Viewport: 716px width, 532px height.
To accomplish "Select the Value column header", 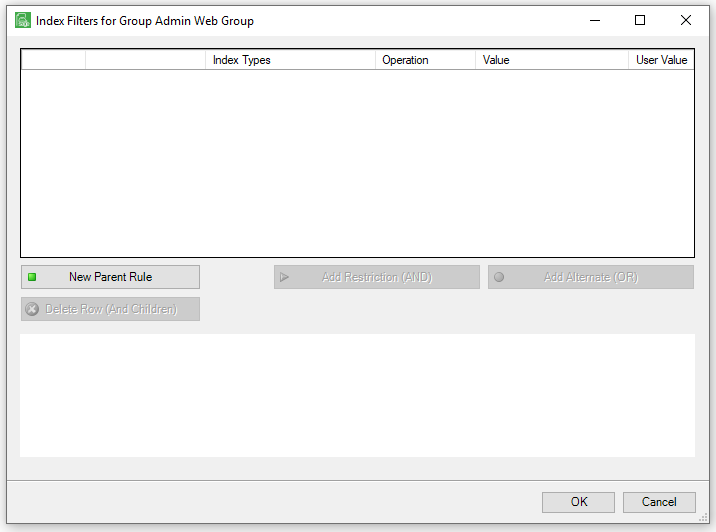I will (x=552, y=60).
